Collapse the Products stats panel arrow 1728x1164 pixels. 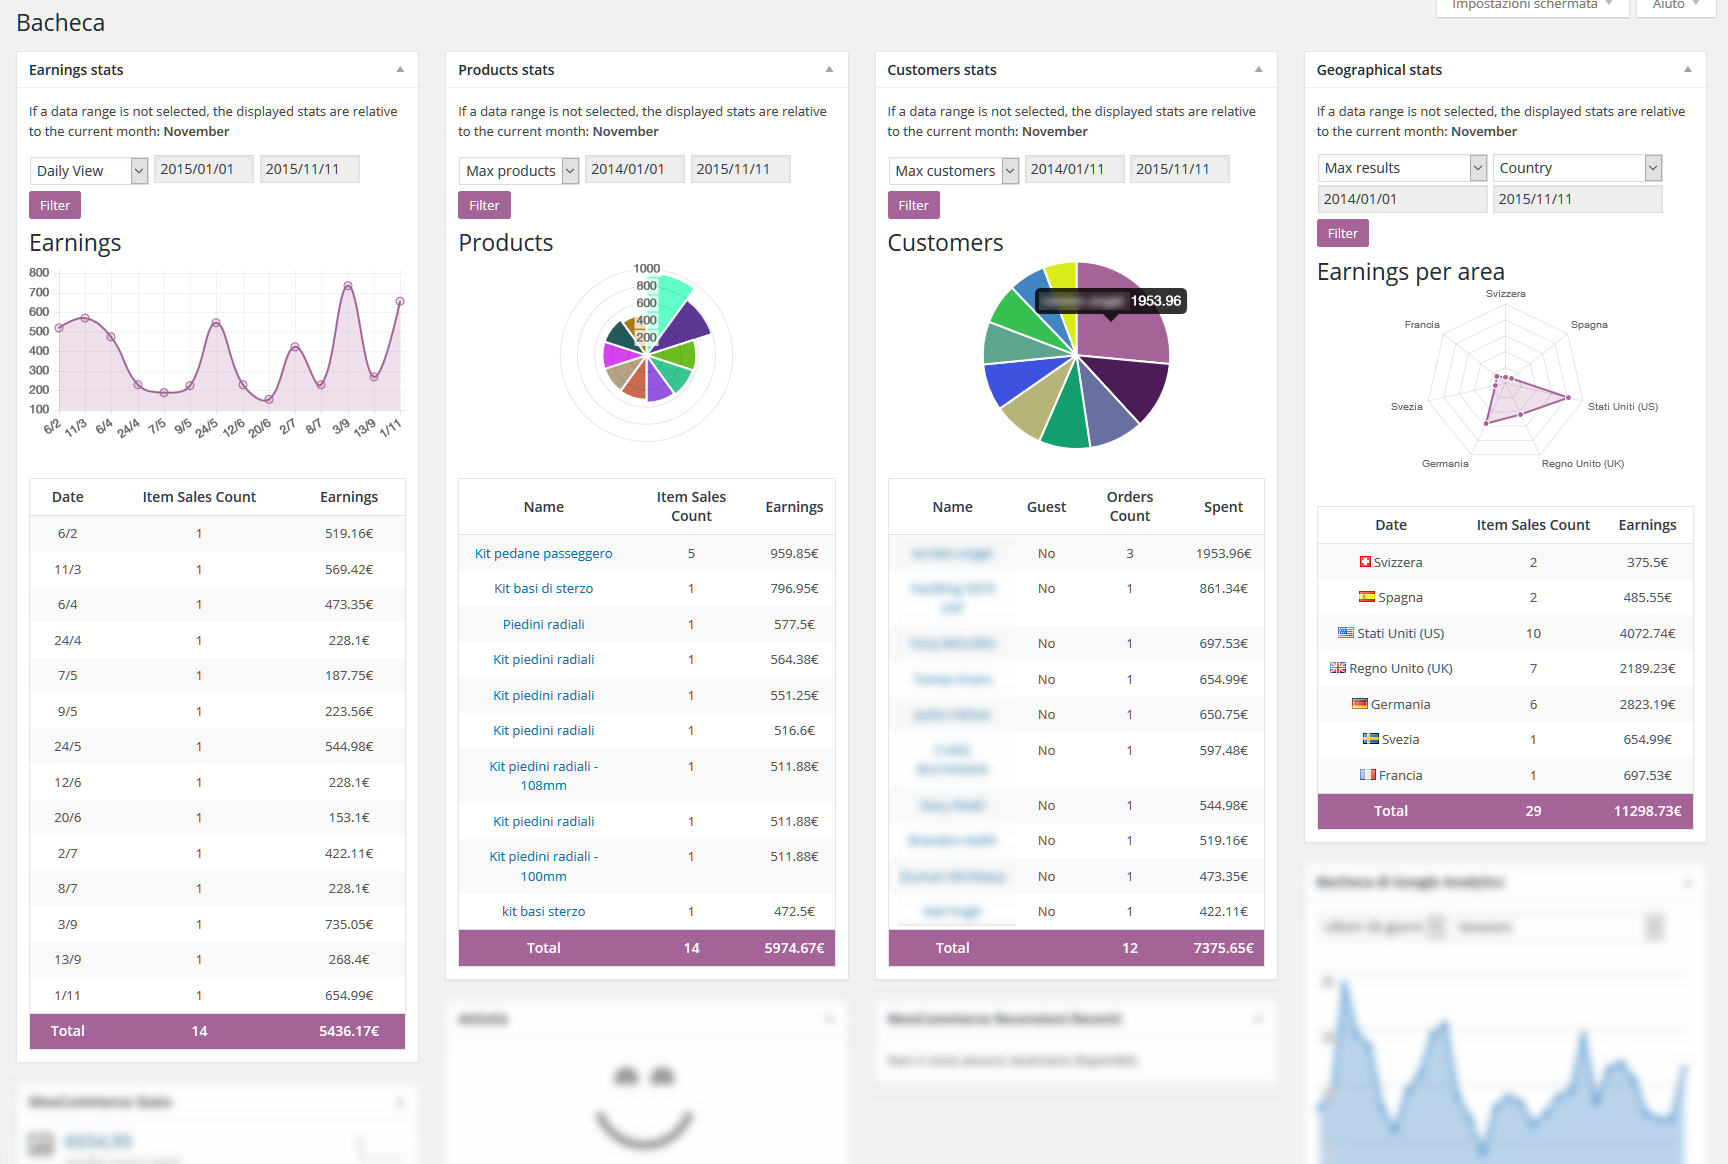[829, 70]
